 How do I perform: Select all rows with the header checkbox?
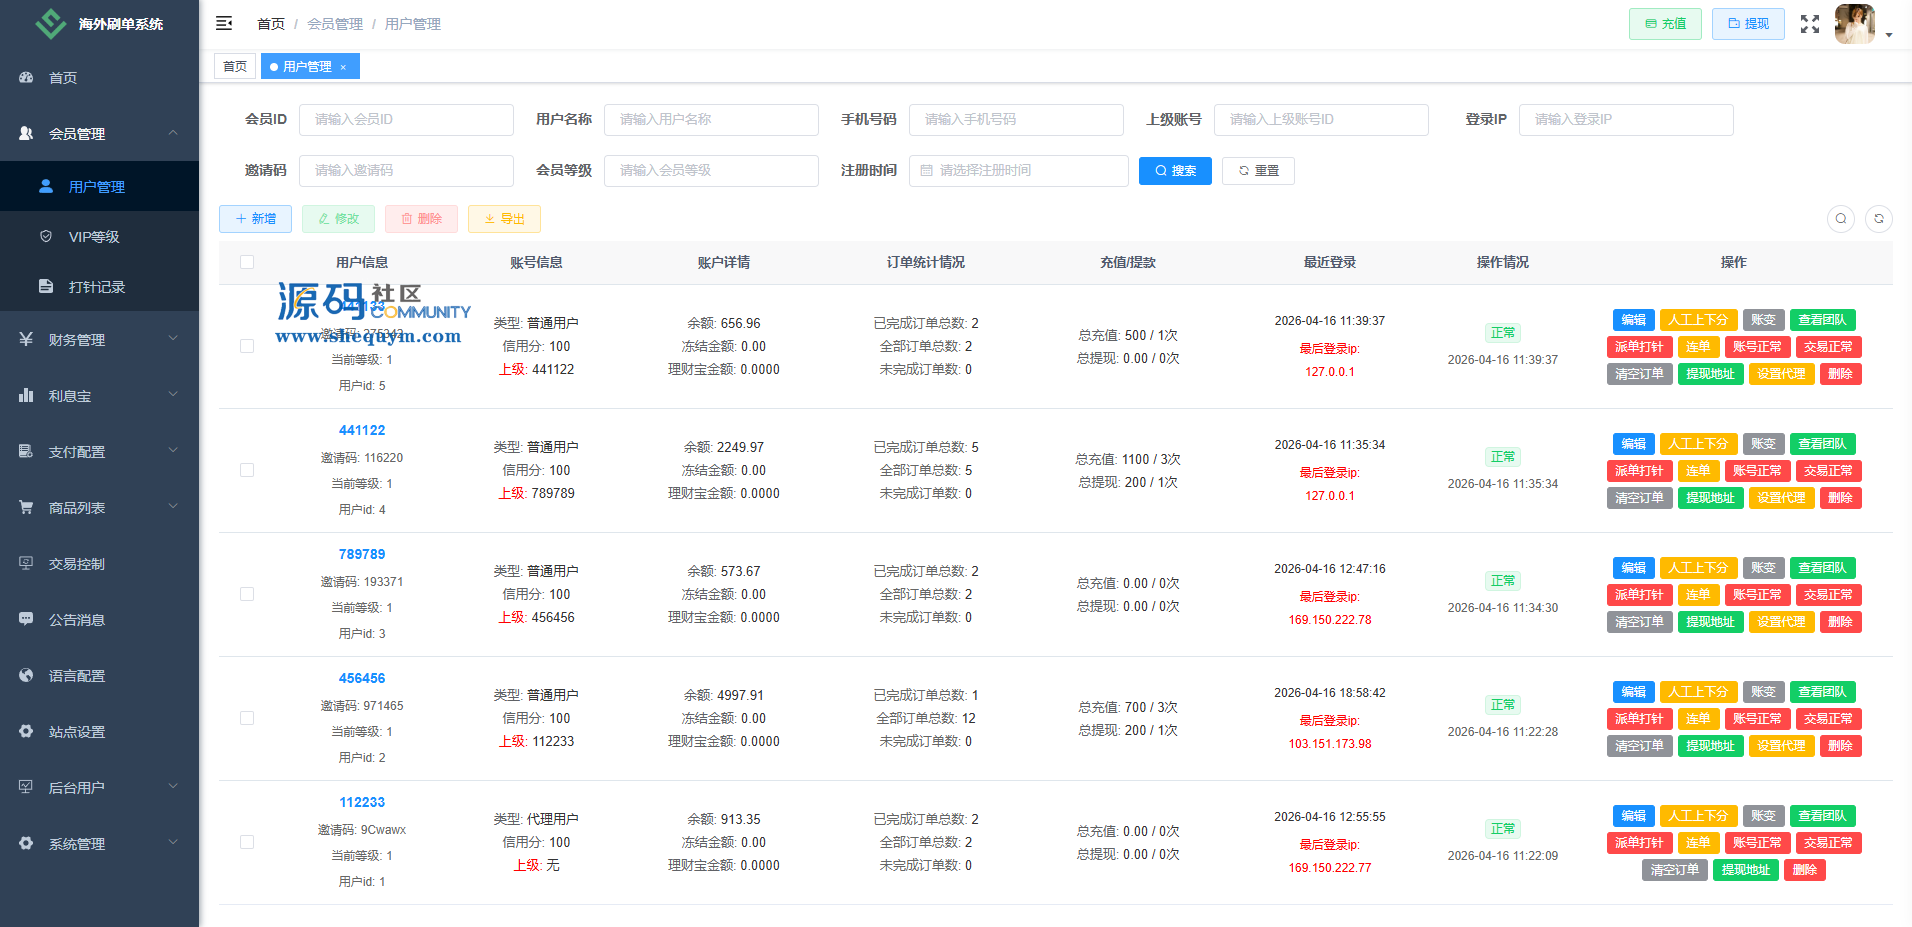click(247, 262)
